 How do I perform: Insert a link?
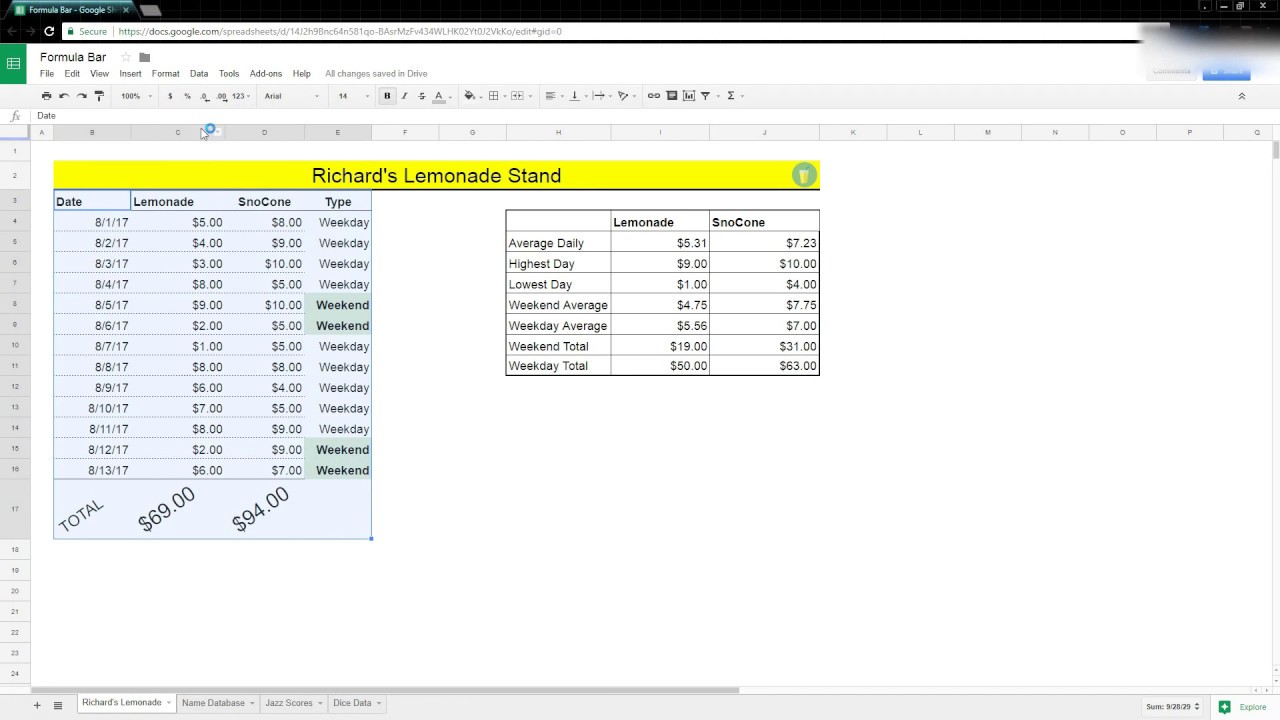click(653, 96)
